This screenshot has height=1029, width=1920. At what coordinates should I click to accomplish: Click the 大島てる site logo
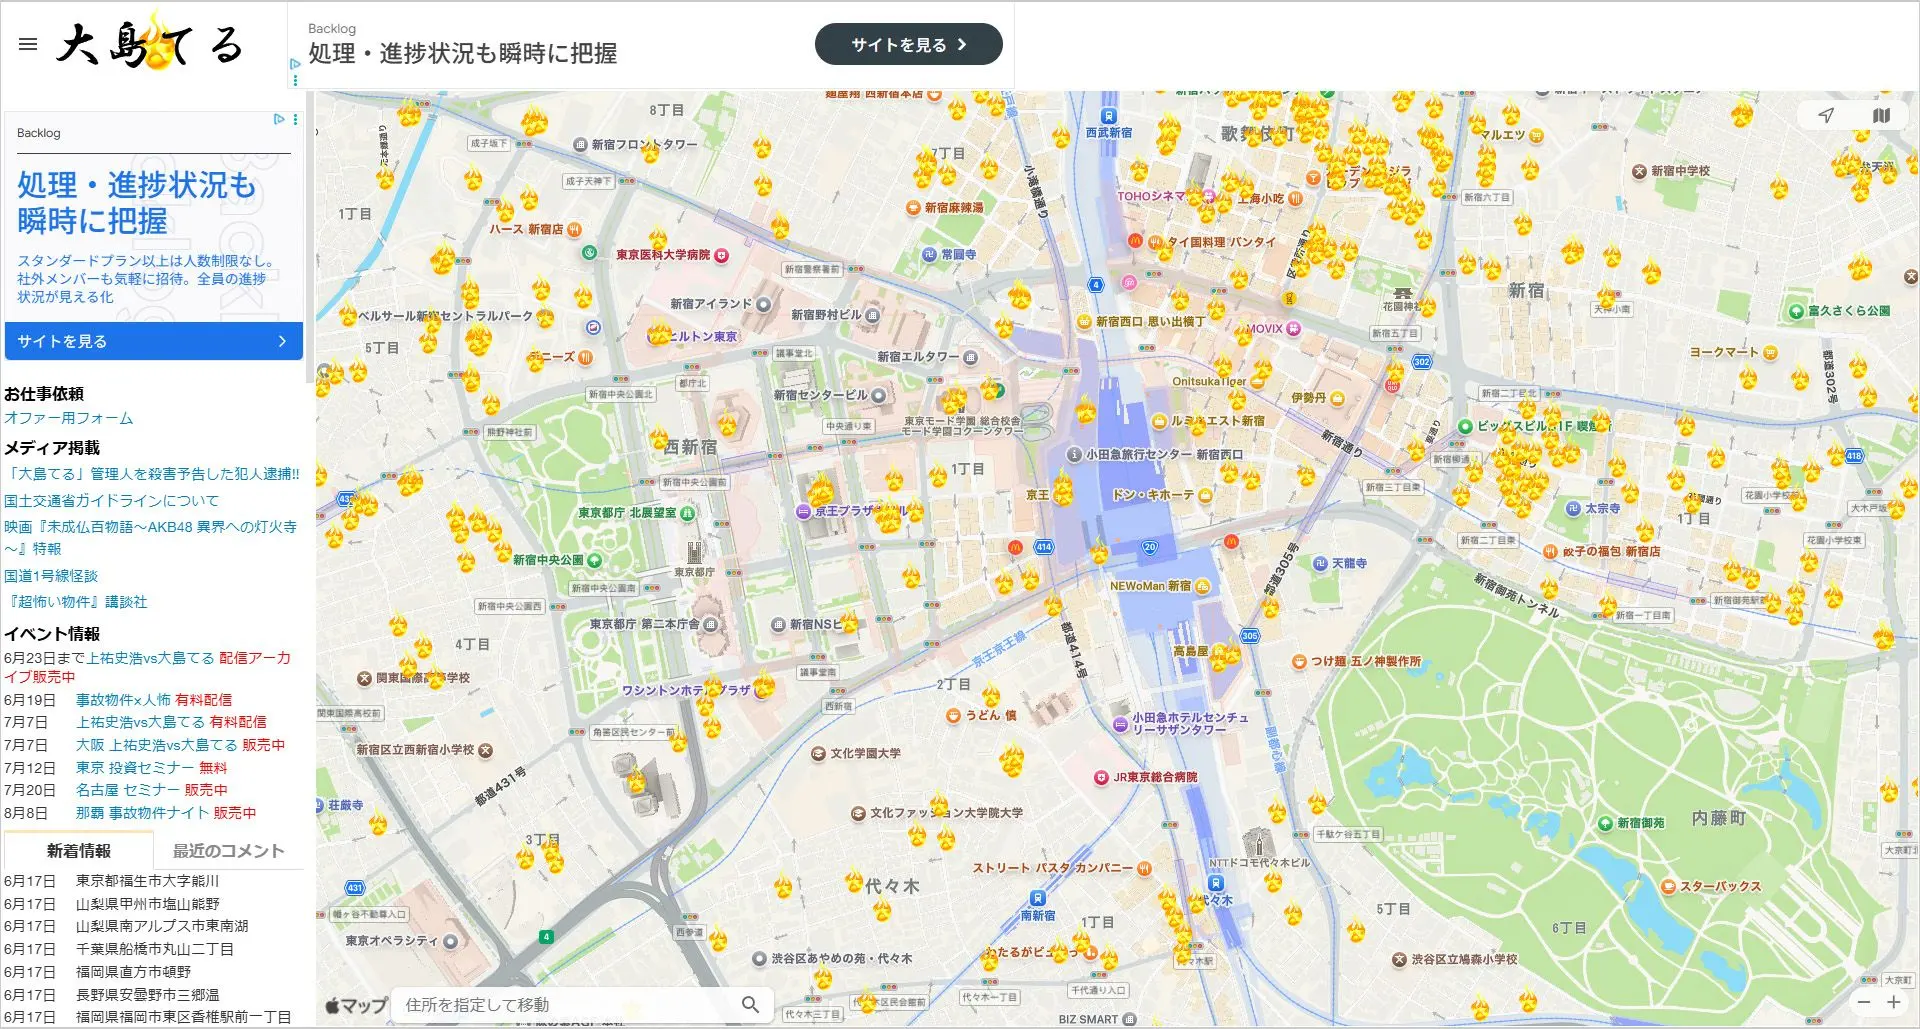click(x=150, y=43)
